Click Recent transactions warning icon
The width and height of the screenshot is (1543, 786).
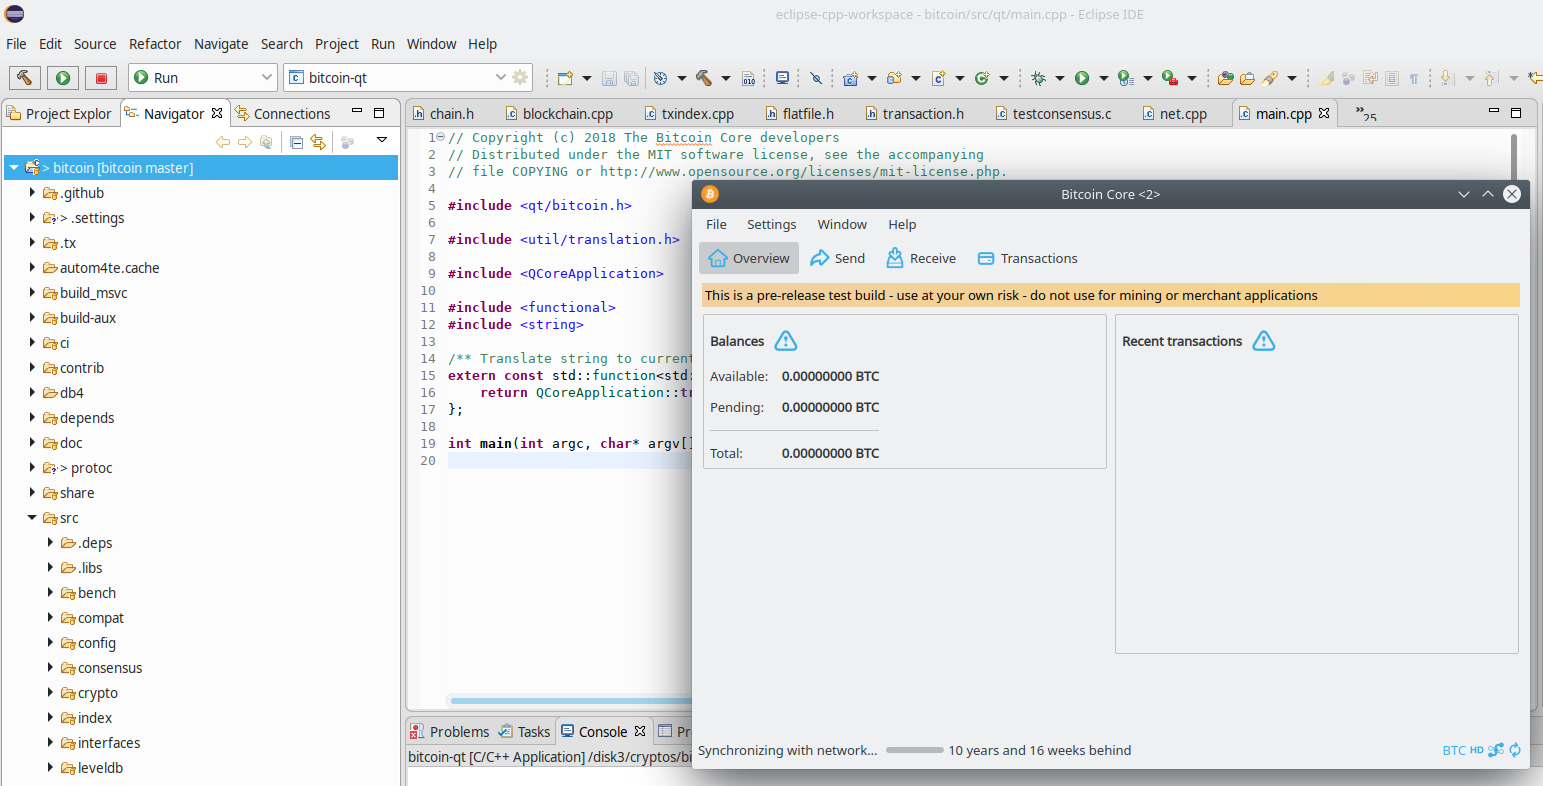[x=1264, y=341]
